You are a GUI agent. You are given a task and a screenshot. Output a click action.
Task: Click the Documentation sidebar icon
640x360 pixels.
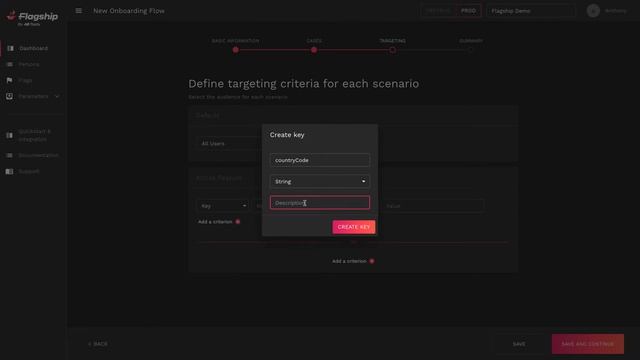click(x=9, y=156)
